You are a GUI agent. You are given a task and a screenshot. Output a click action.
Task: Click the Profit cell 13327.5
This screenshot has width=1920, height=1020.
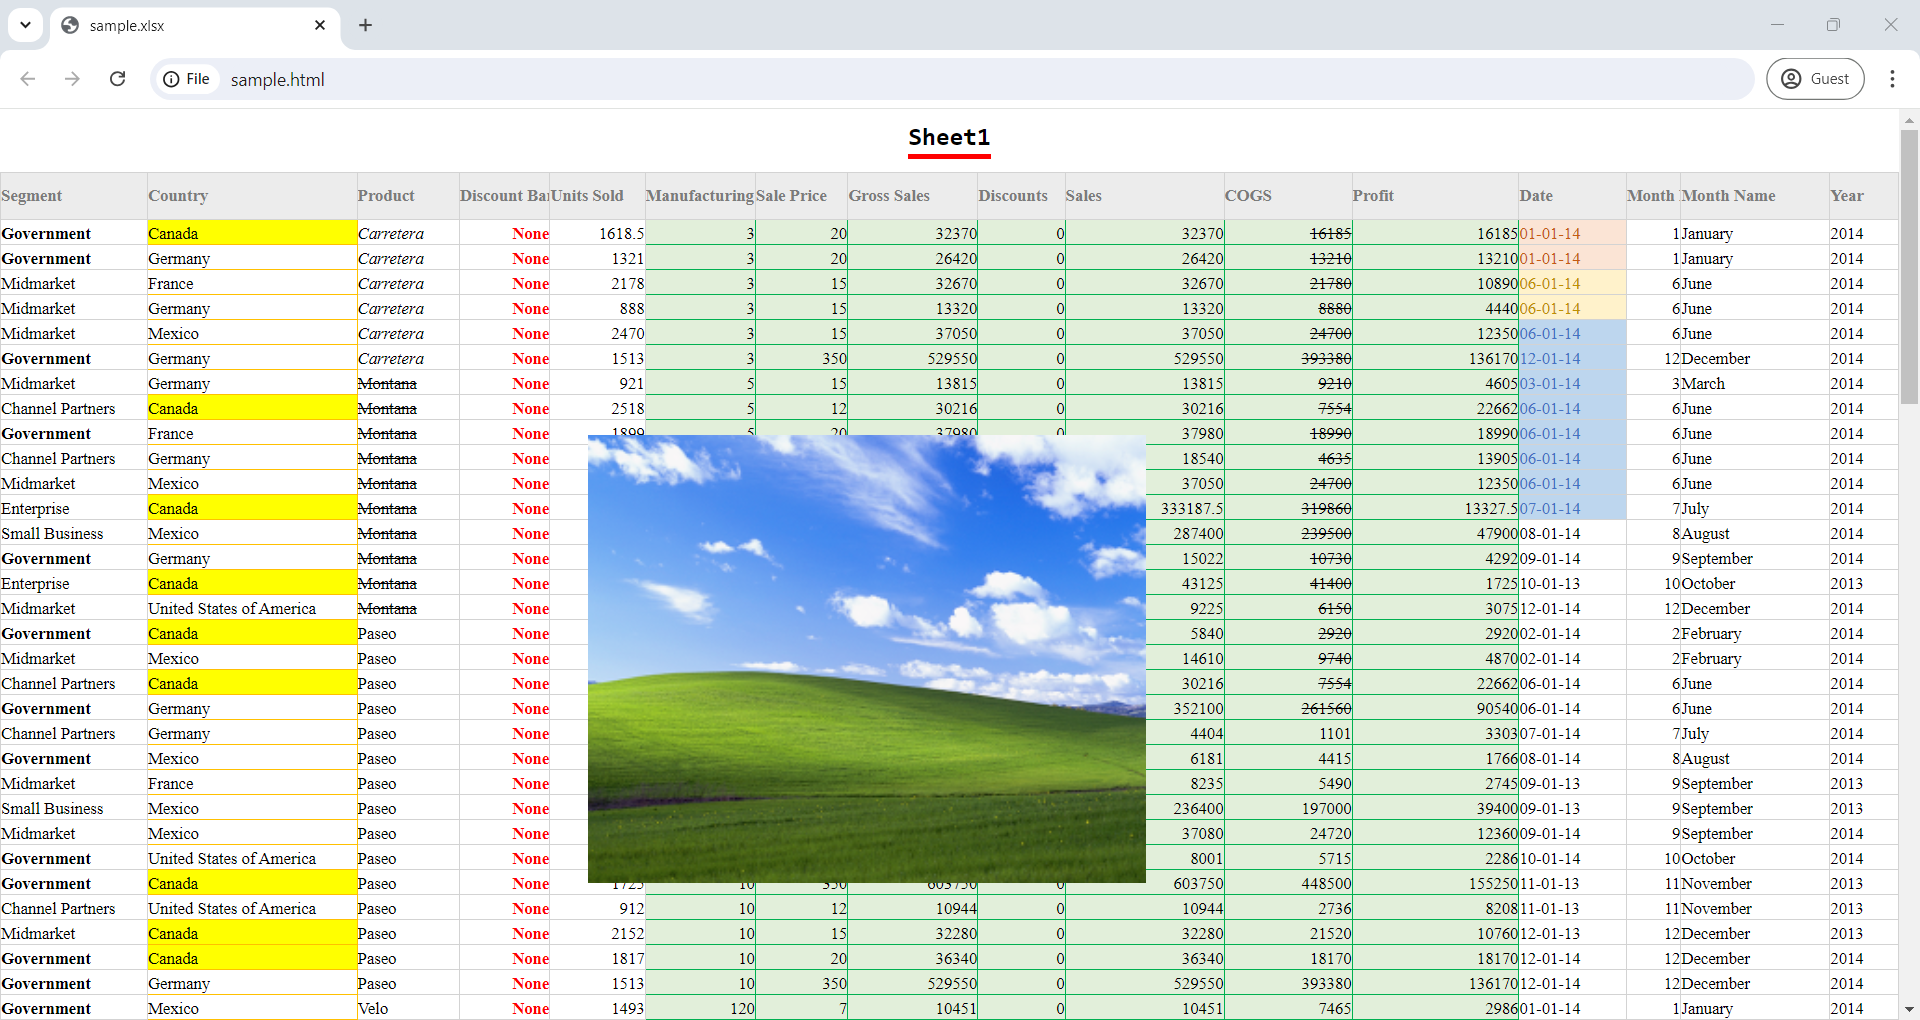click(1435, 508)
